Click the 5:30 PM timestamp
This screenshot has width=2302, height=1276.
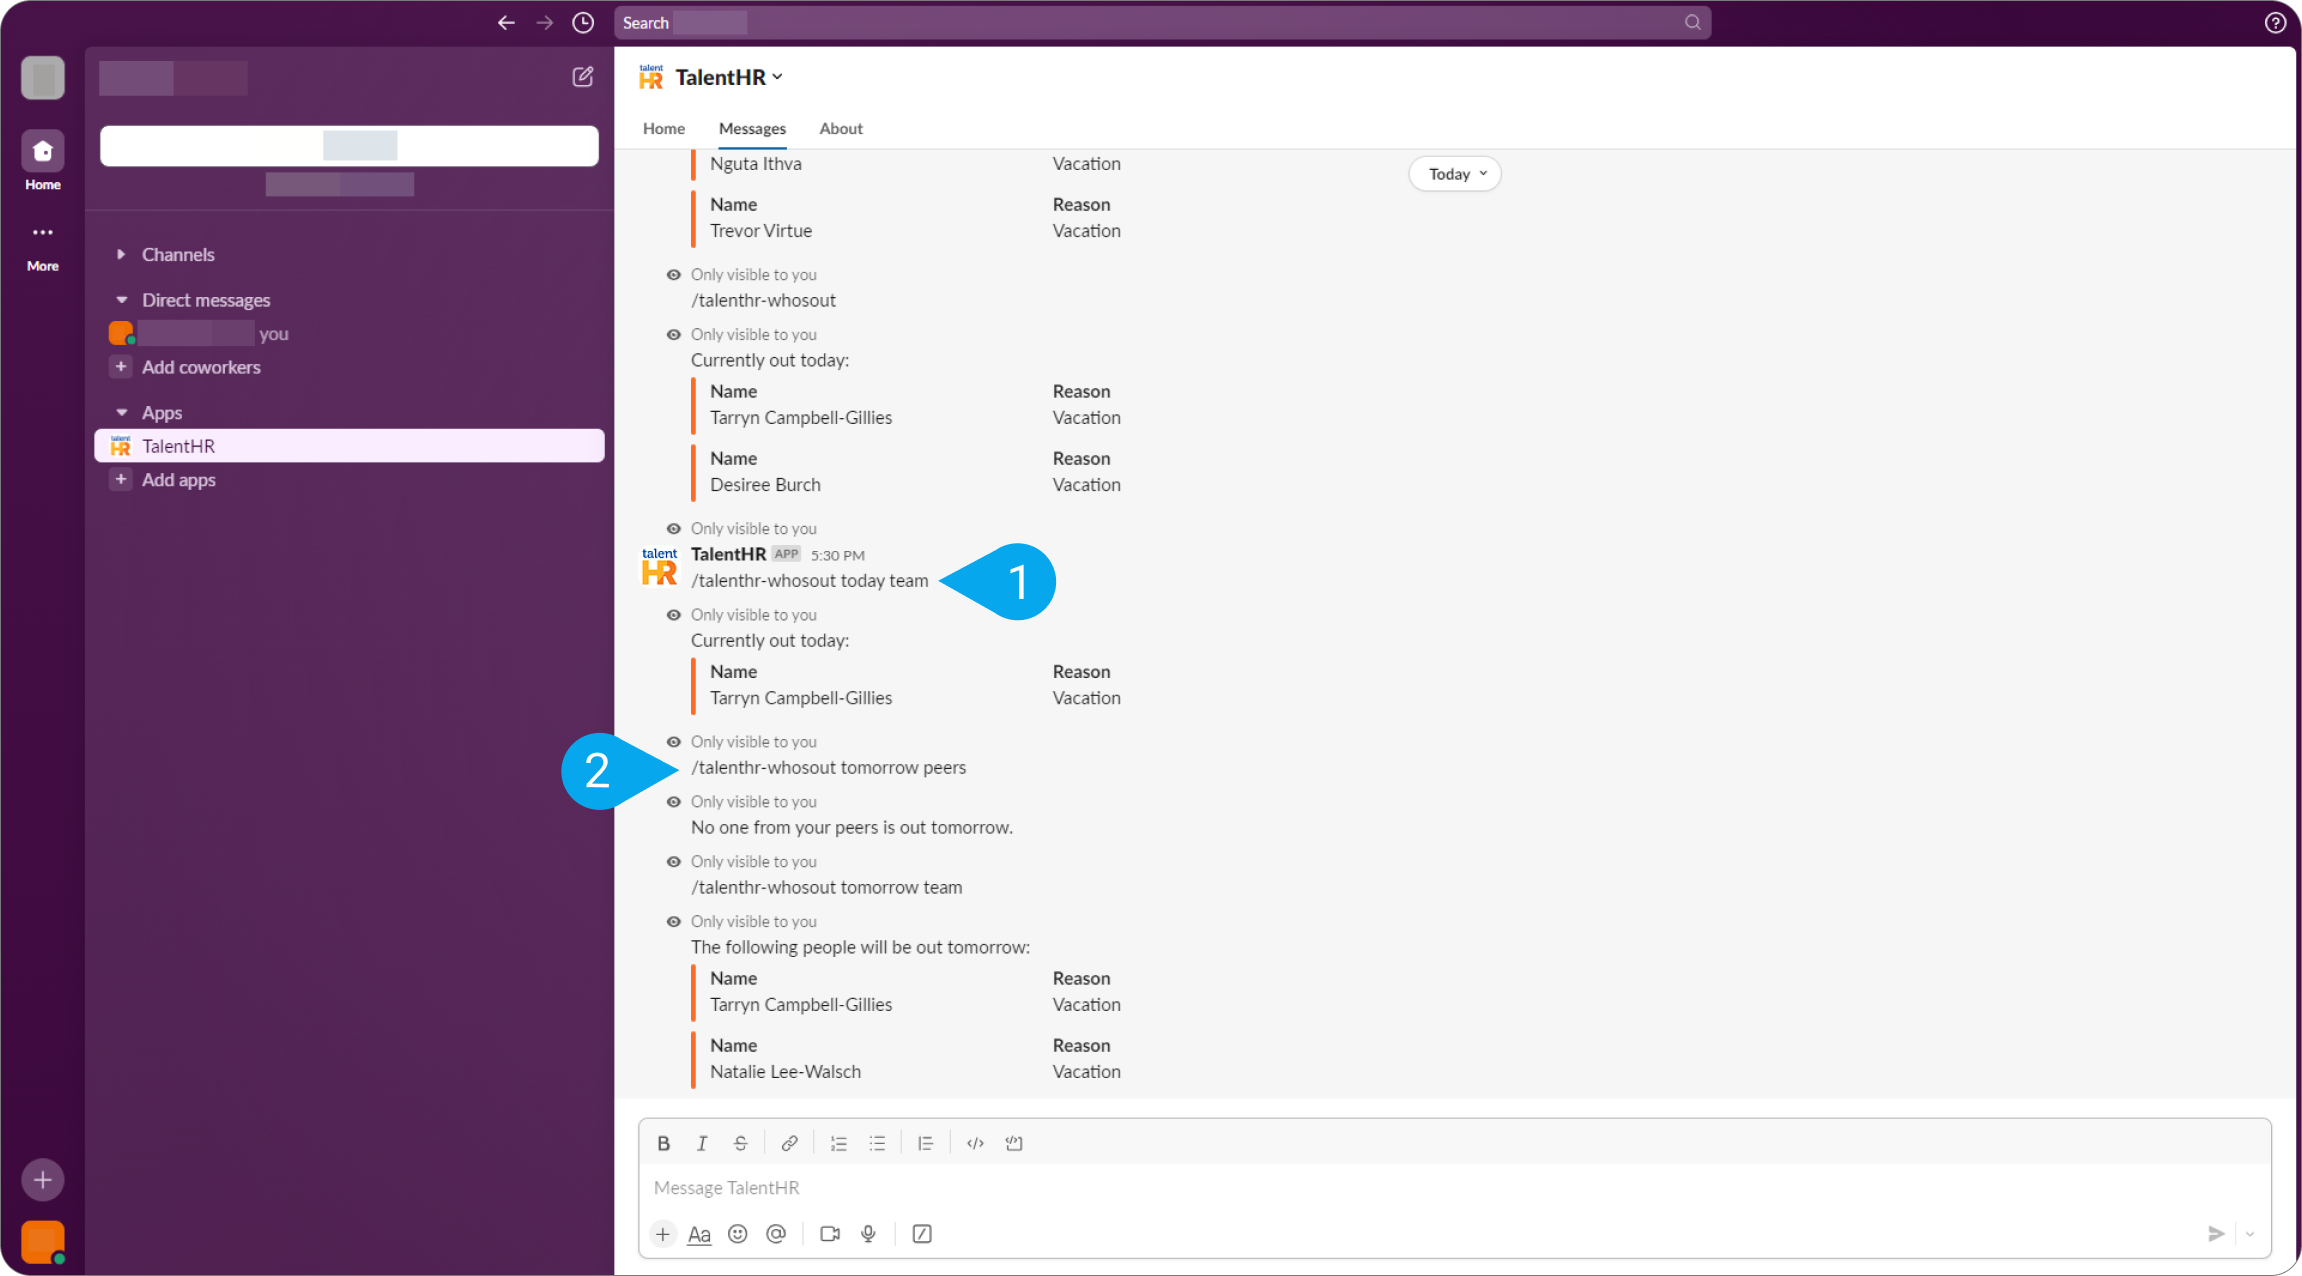point(838,555)
